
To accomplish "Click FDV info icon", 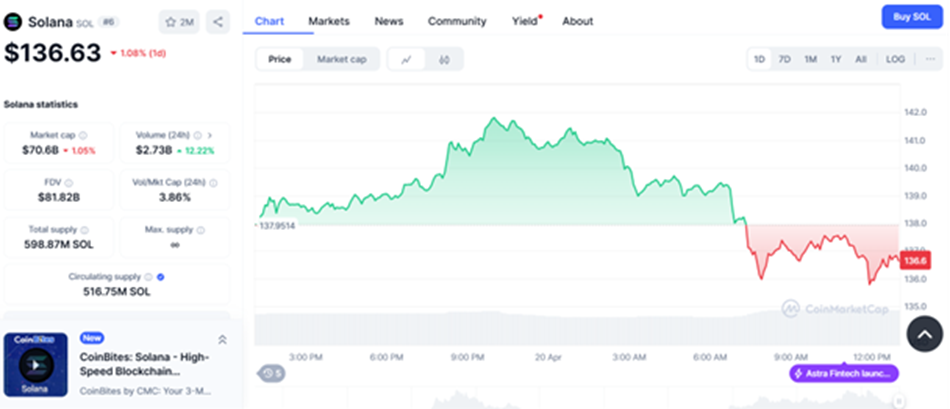I will click(68, 182).
